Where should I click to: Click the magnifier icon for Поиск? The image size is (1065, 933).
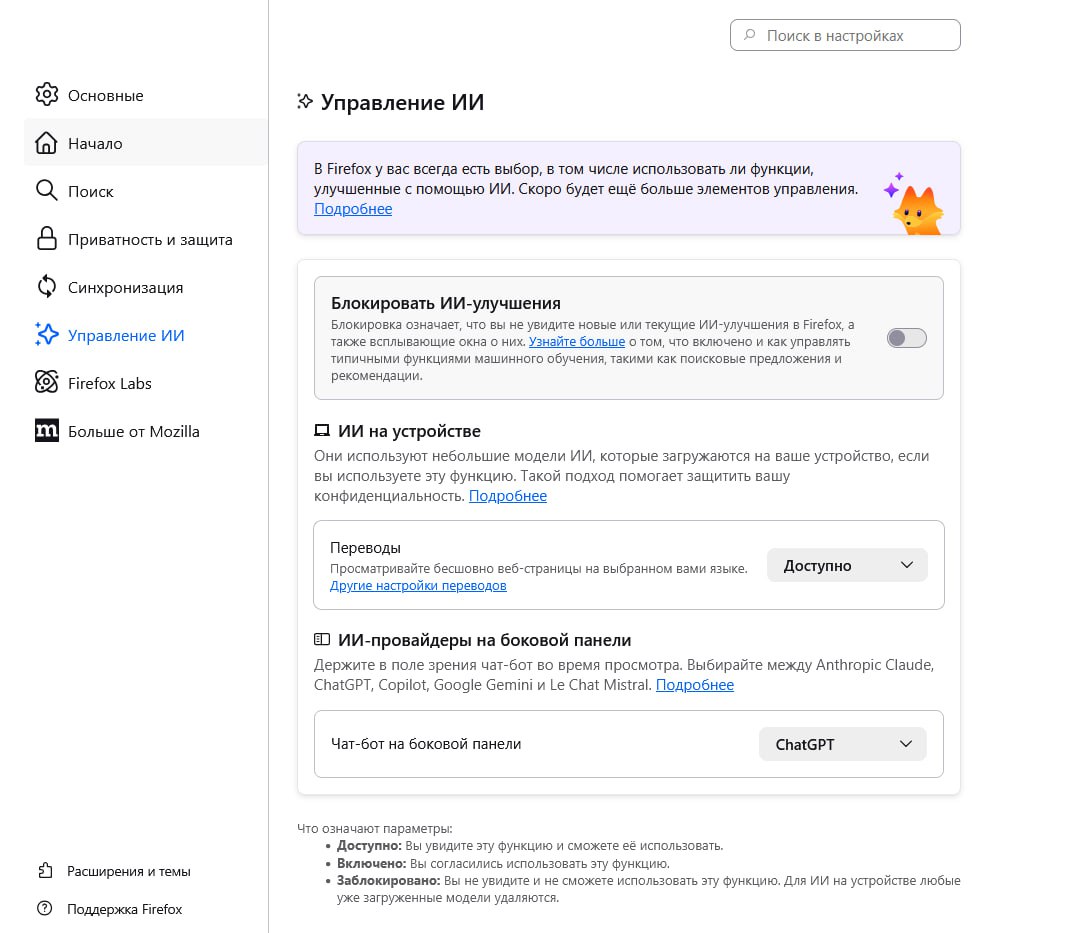[46, 191]
